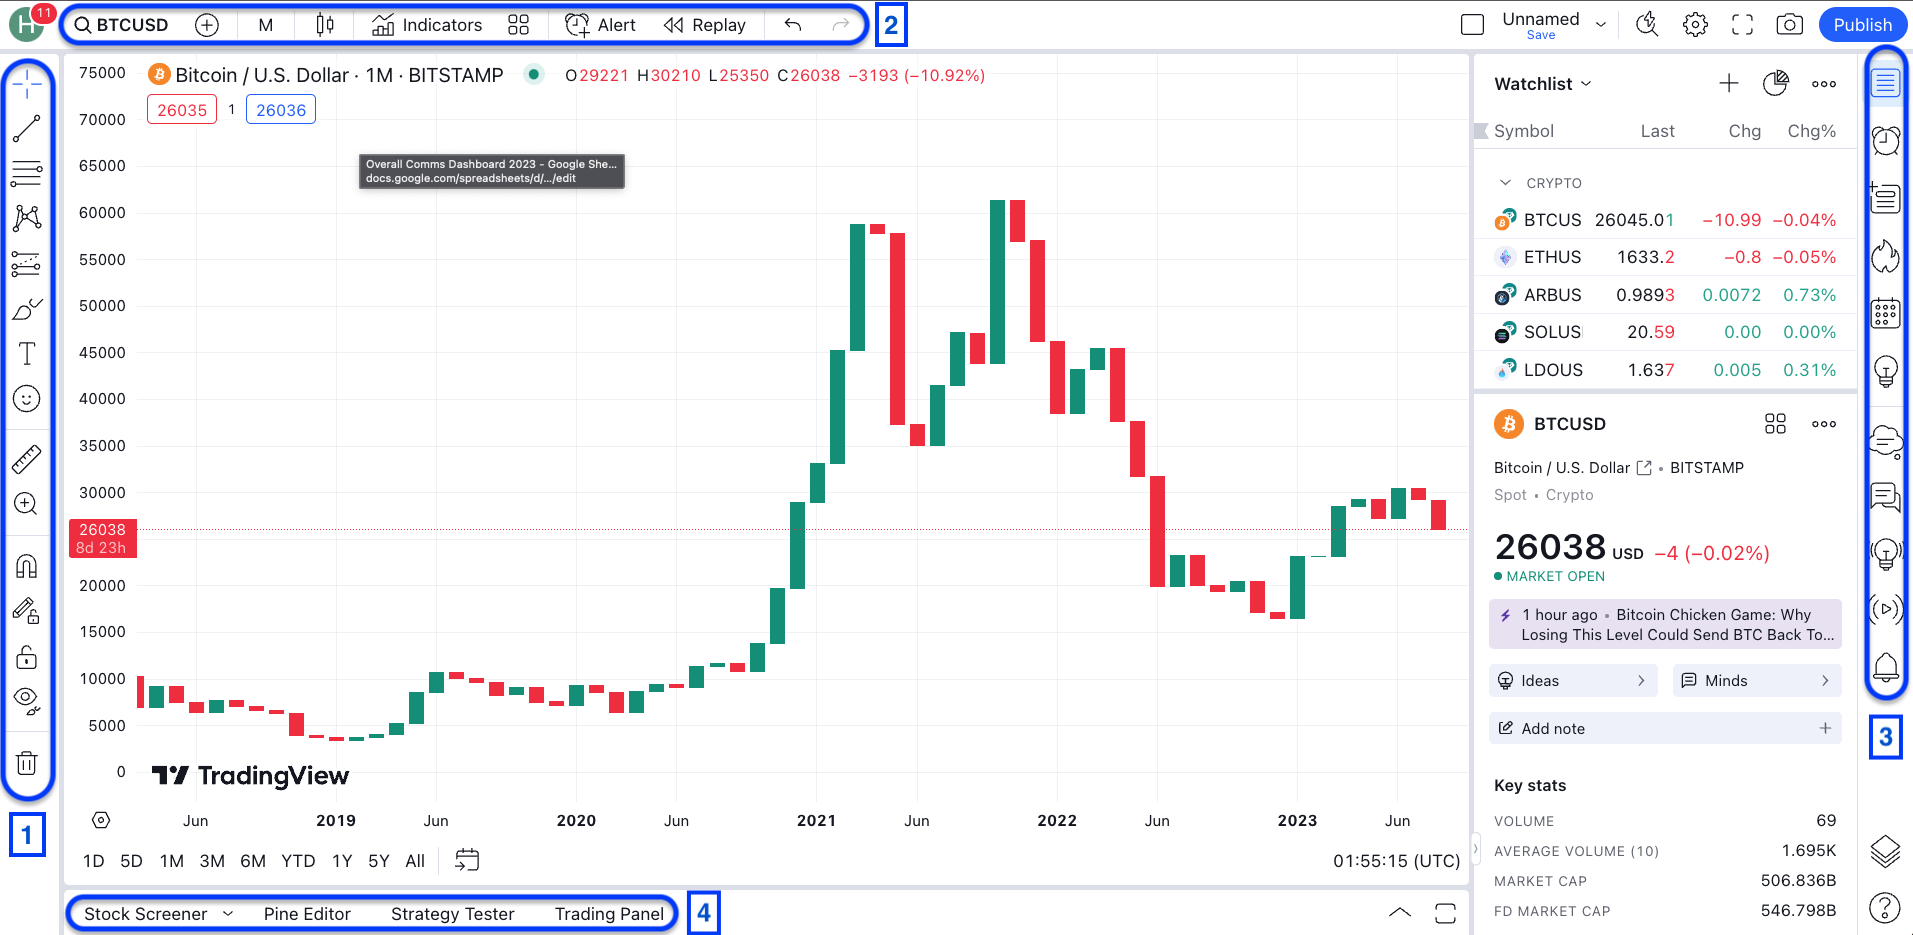
Task: Click the Publish button
Action: (1861, 23)
